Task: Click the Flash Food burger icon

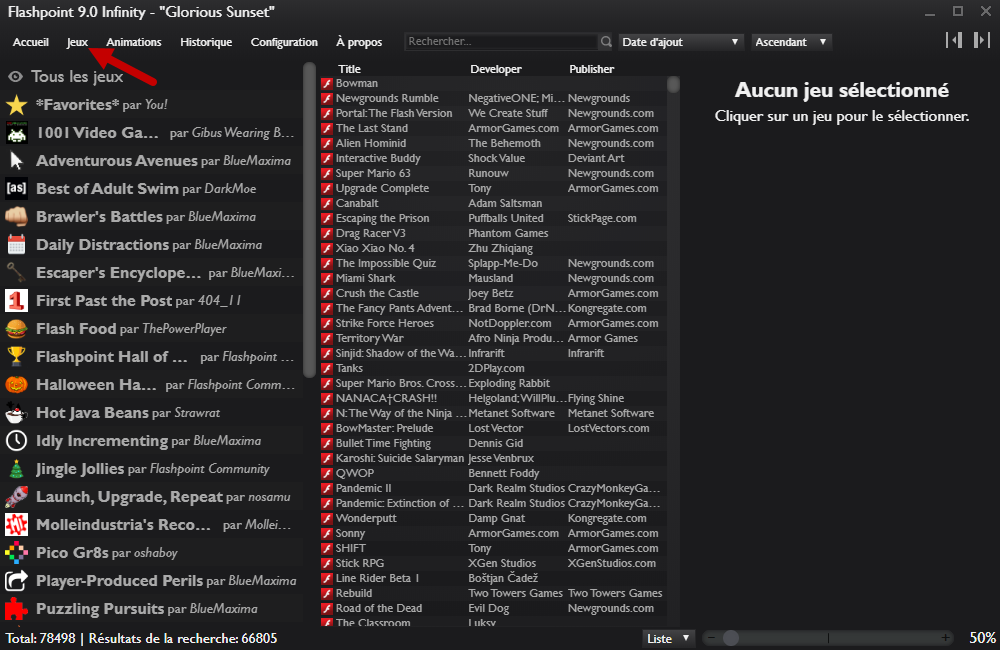Action: [17, 329]
